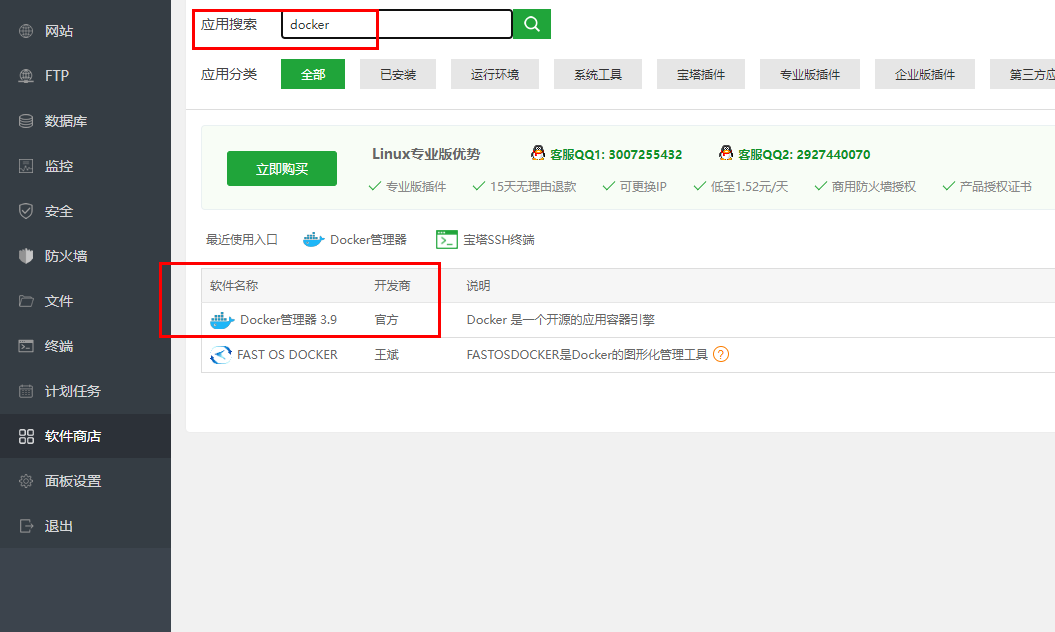Click developer 王斌 in FAST OS DOCKER row
This screenshot has width=1055, height=632.
pyautogui.click(x=386, y=355)
